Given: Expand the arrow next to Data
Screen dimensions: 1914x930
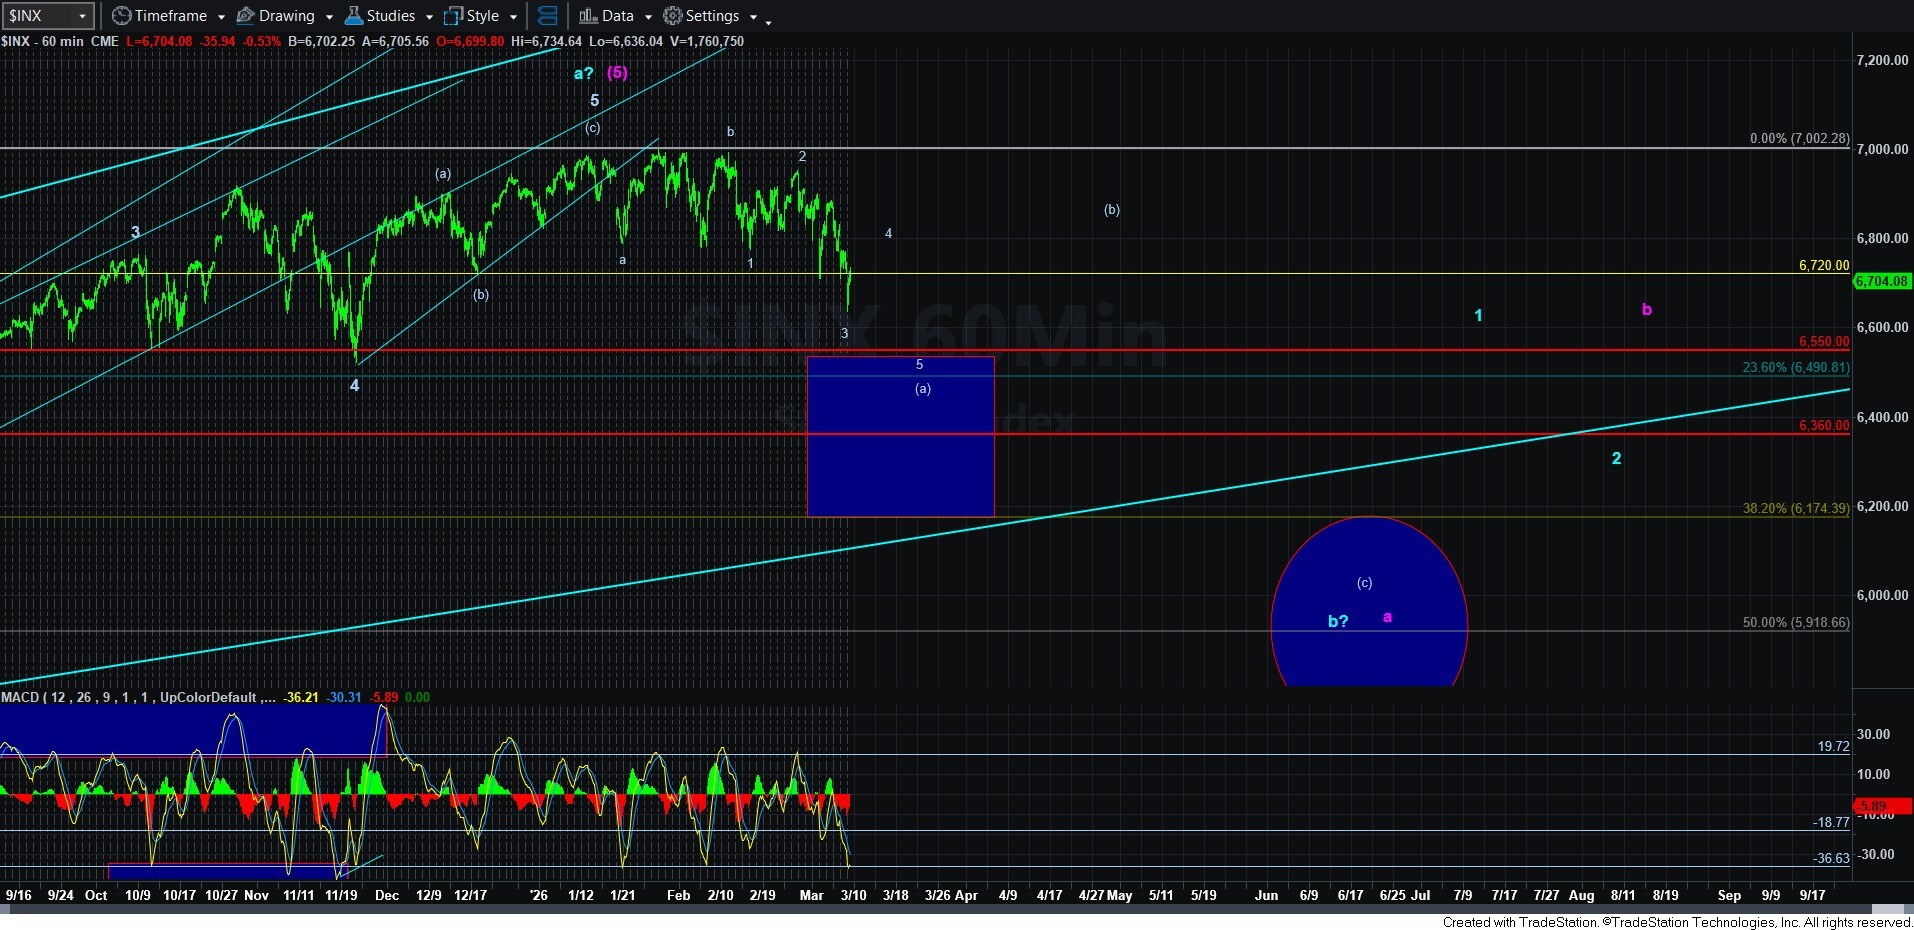Looking at the screenshot, I should 648,17.
